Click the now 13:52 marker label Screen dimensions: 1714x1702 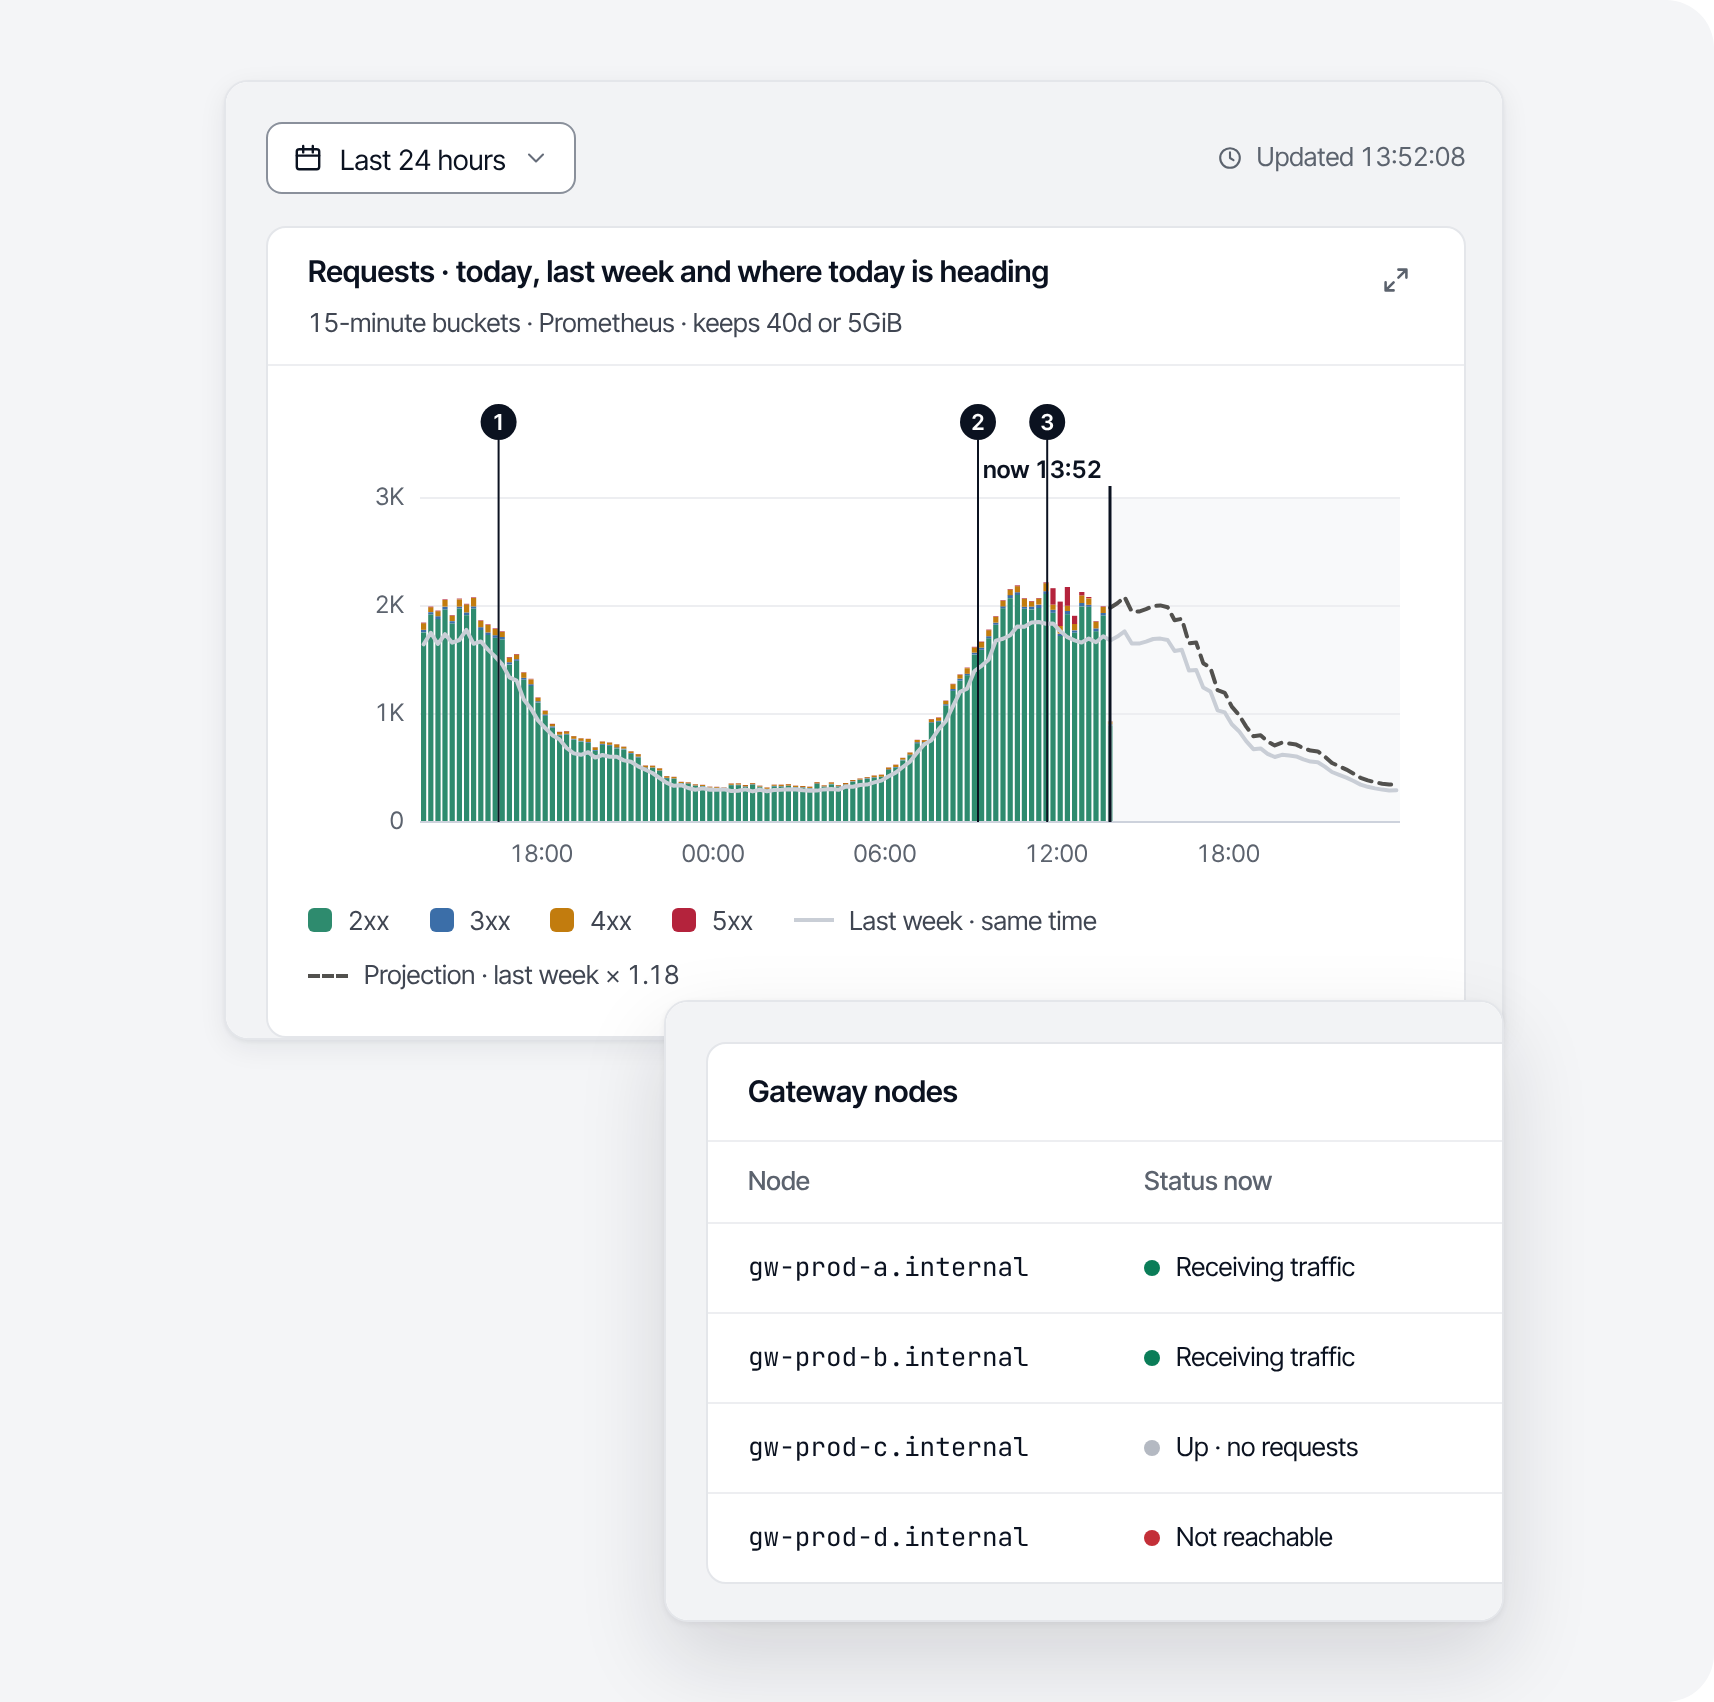pos(1041,470)
